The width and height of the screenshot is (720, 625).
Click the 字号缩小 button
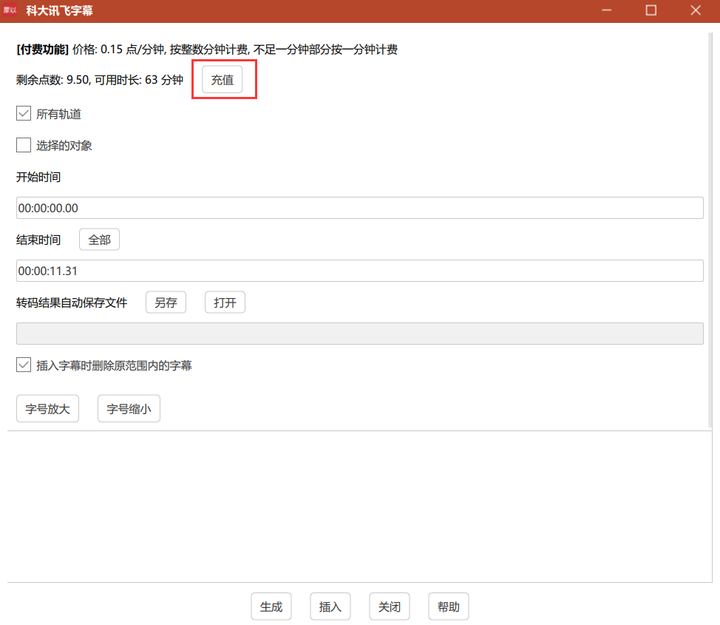[129, 408]
